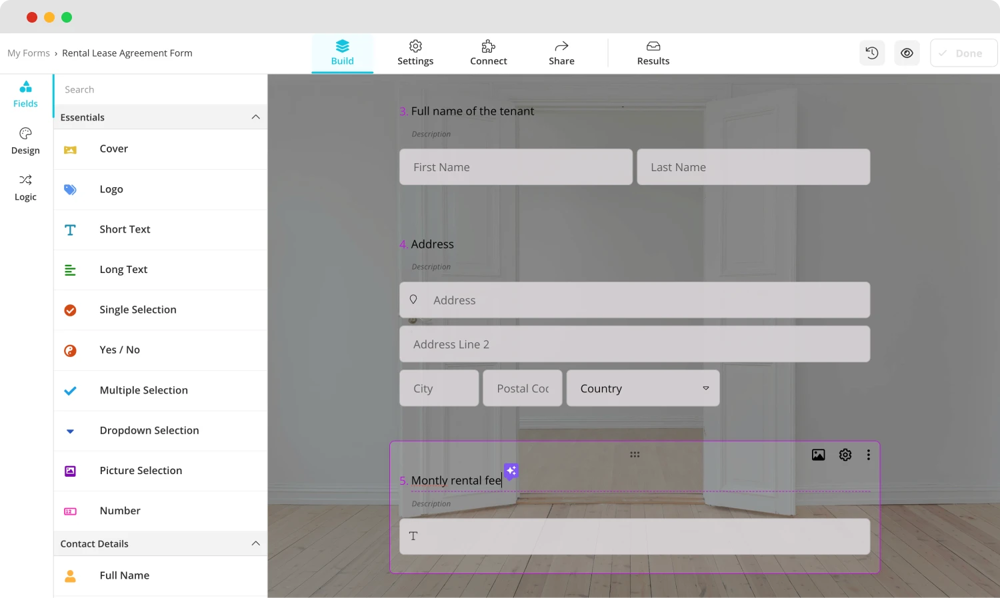Open the Results tab
The image size is (1000, 598).
pos(652,52)
